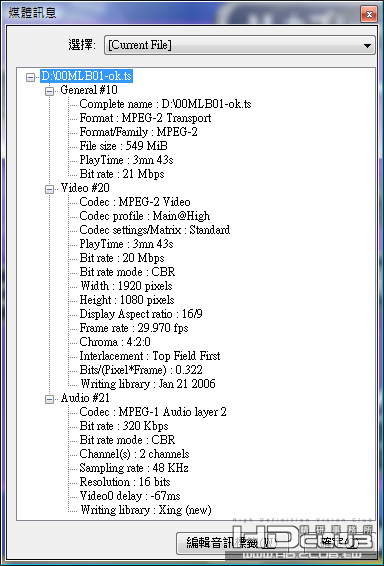Click the dropdown arrow next to Current File
This screenshot has height=566, width=384.
click(x=367, y=46)
